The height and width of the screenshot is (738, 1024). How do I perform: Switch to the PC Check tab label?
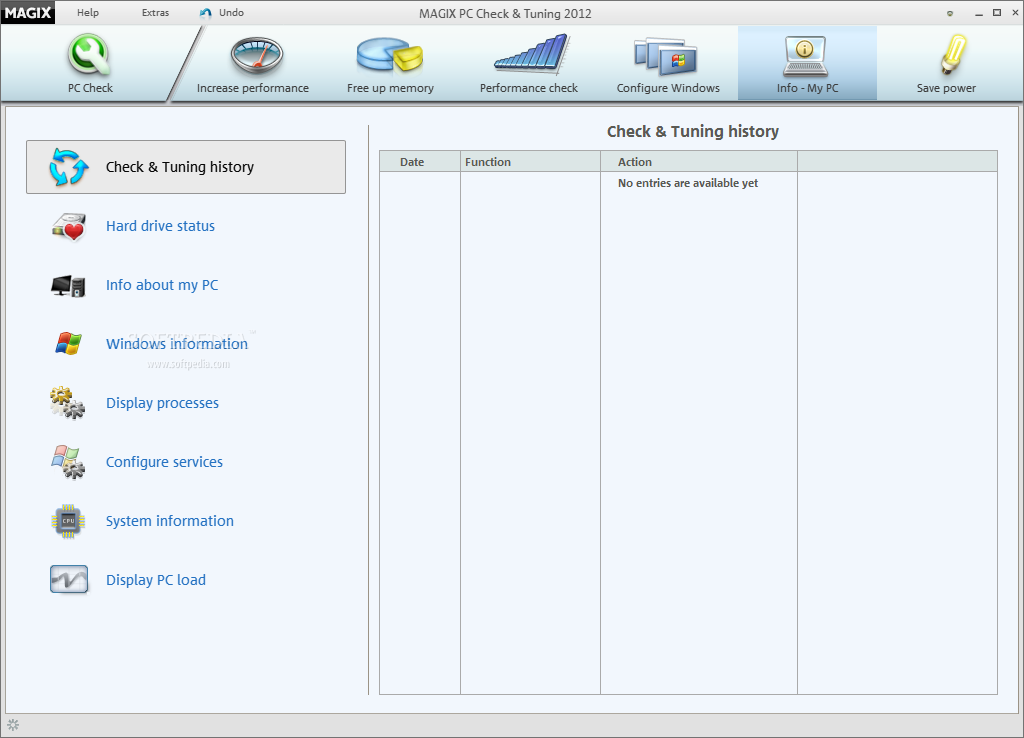[x=90, y=88]
